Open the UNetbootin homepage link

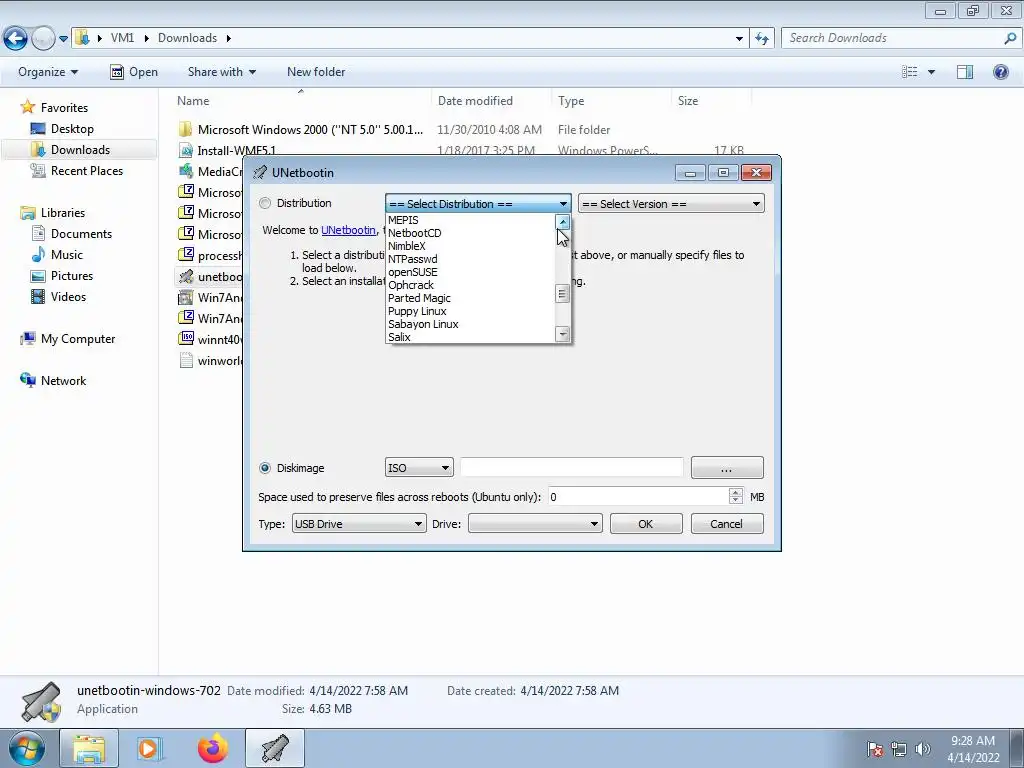click(348, 230)
